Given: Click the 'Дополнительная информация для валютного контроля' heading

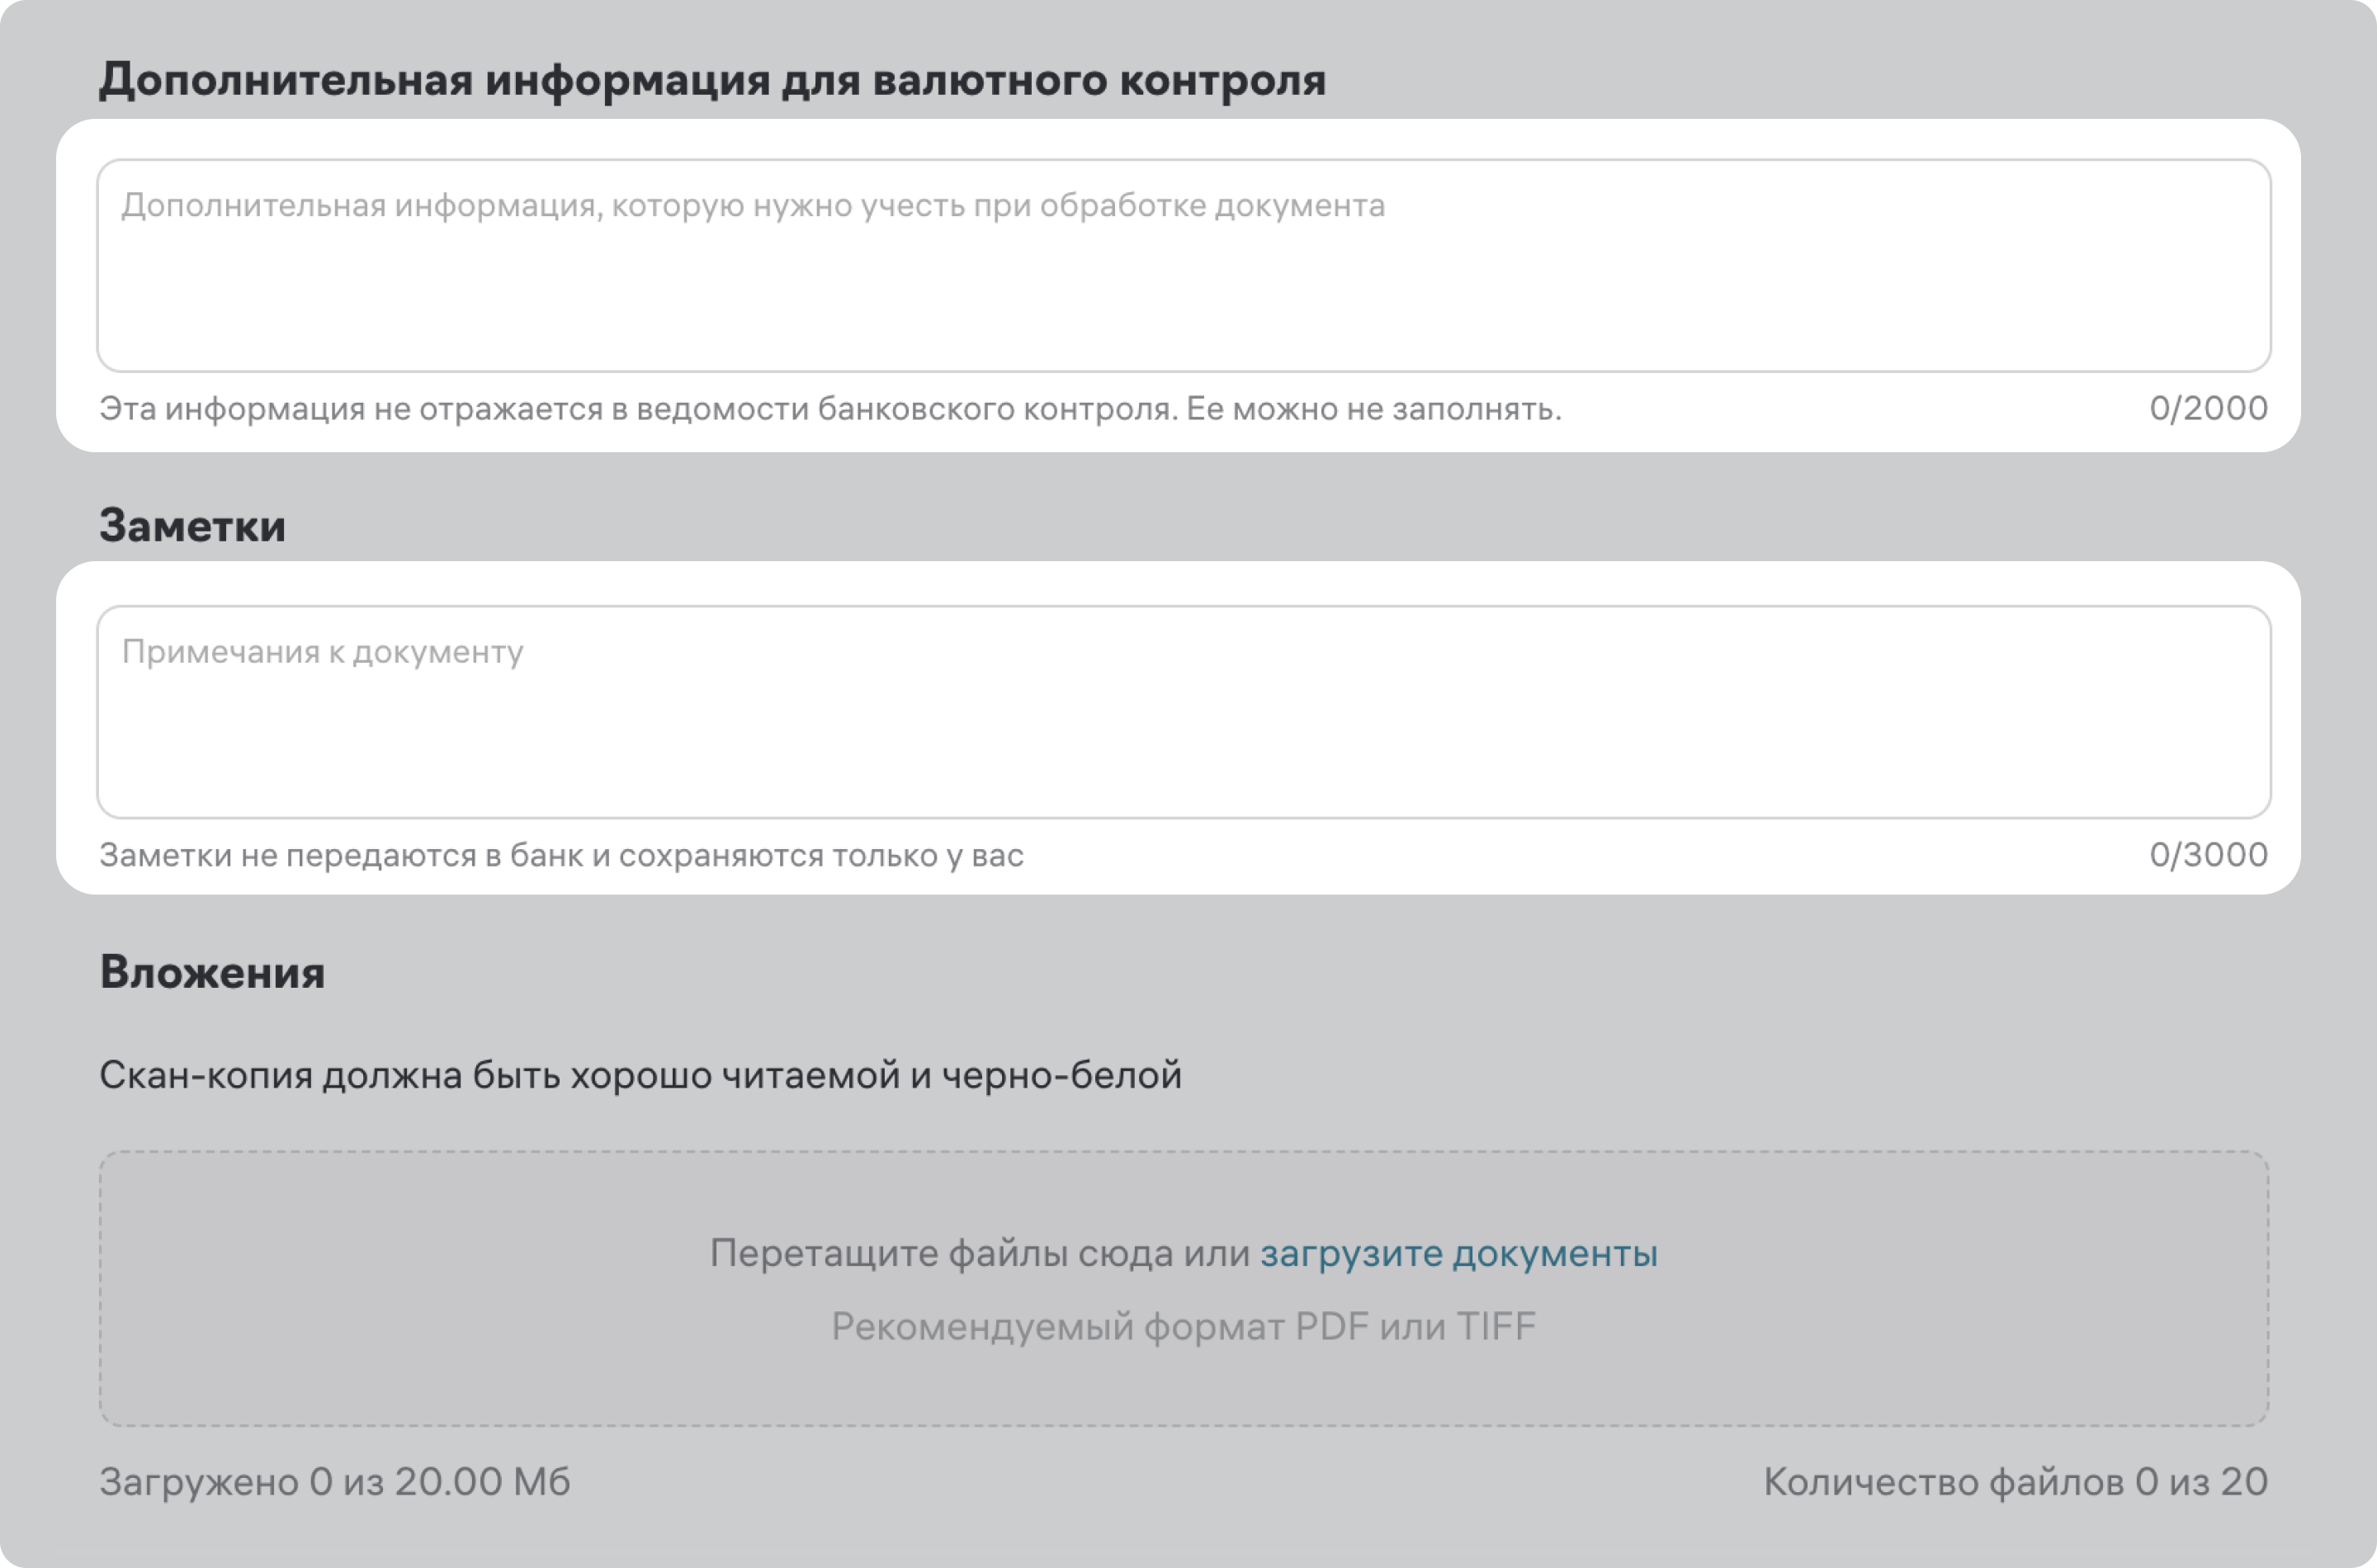Looking at the screenshot, I should tap(712, 80).
